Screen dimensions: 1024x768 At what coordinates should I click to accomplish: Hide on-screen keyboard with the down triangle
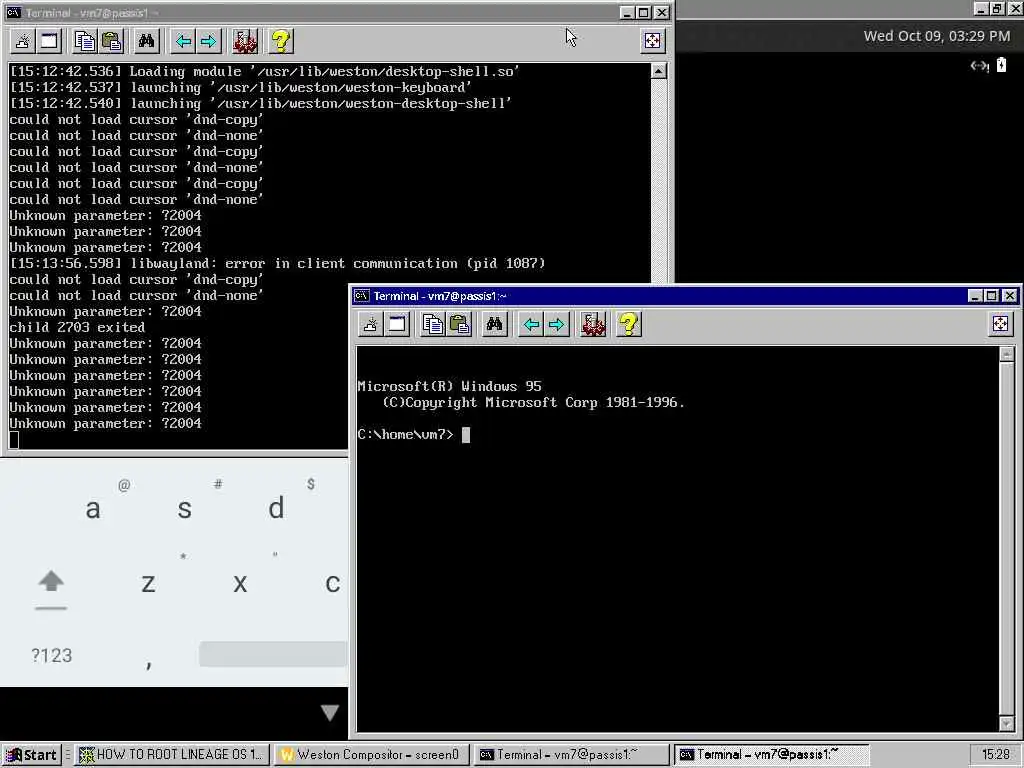(330, 712)
